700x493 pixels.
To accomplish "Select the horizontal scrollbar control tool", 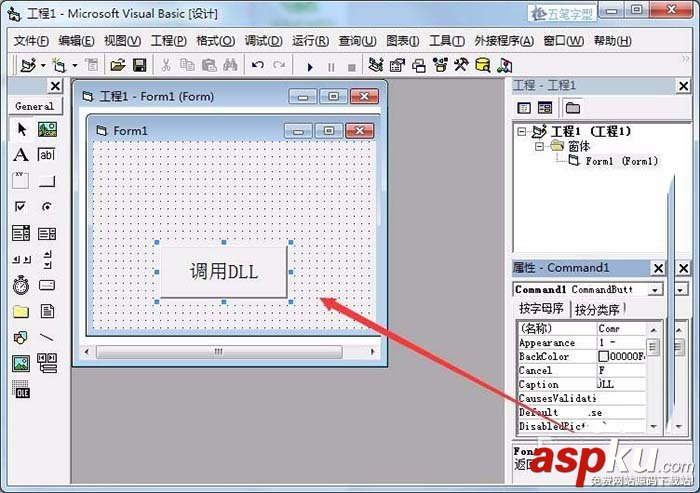I will click(x=21, y=259).
